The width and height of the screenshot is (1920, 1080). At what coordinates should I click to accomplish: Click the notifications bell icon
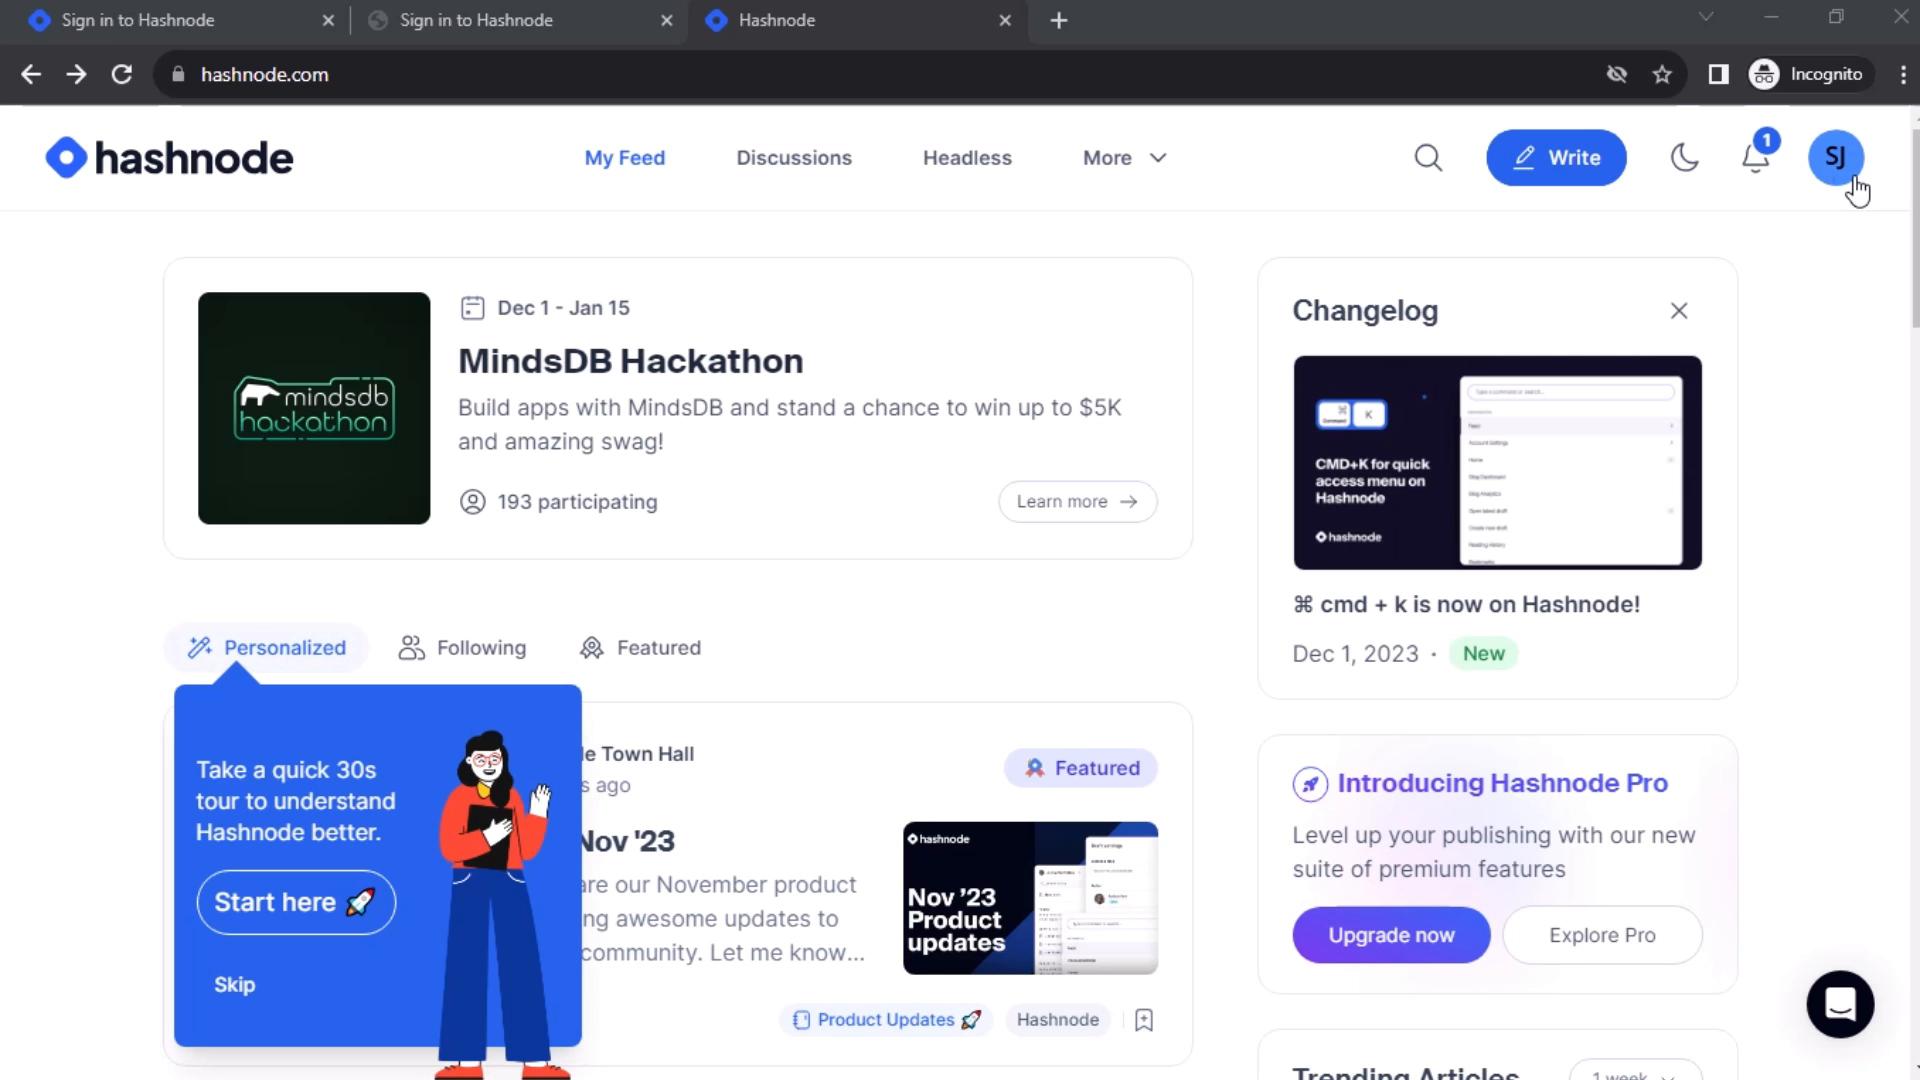pos(1755,157)
